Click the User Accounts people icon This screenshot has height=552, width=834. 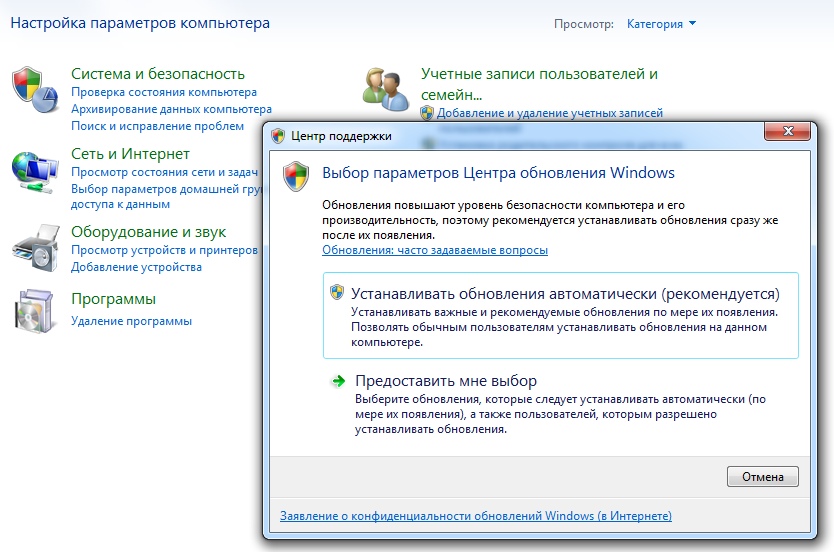pyautogui.click(x=386, y=89)
